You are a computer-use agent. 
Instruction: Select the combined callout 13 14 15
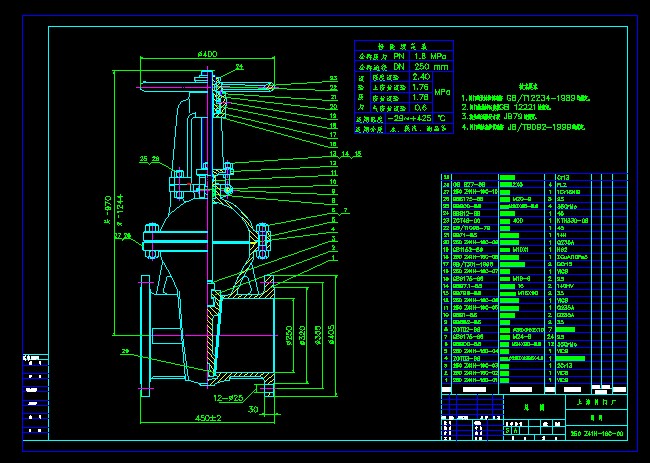[x=351, y=155]
